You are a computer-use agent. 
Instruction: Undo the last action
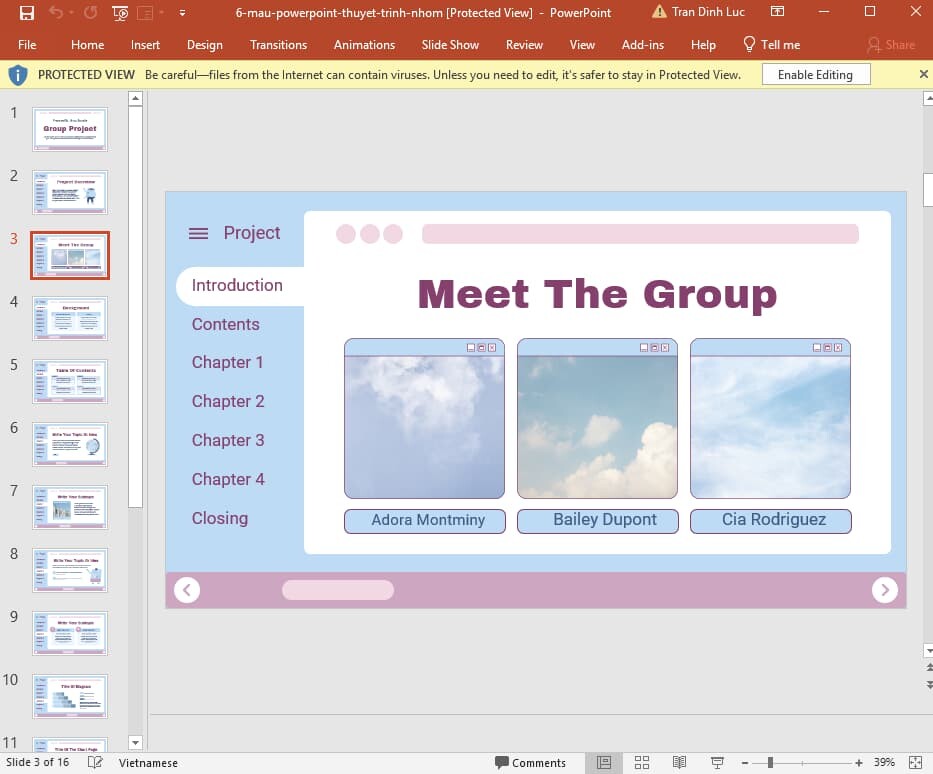55,13
